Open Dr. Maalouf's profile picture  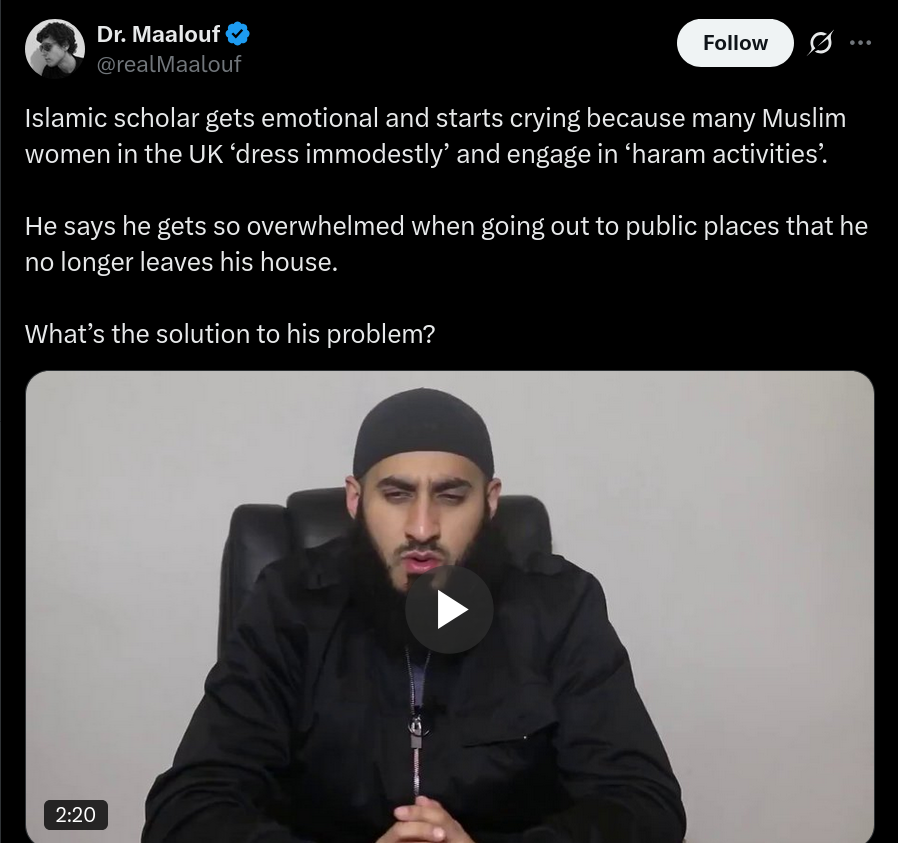[x=54, y=49]
